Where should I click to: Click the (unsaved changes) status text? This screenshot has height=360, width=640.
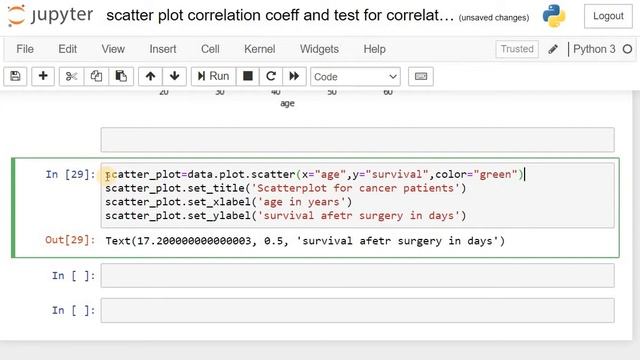point(493,18)
